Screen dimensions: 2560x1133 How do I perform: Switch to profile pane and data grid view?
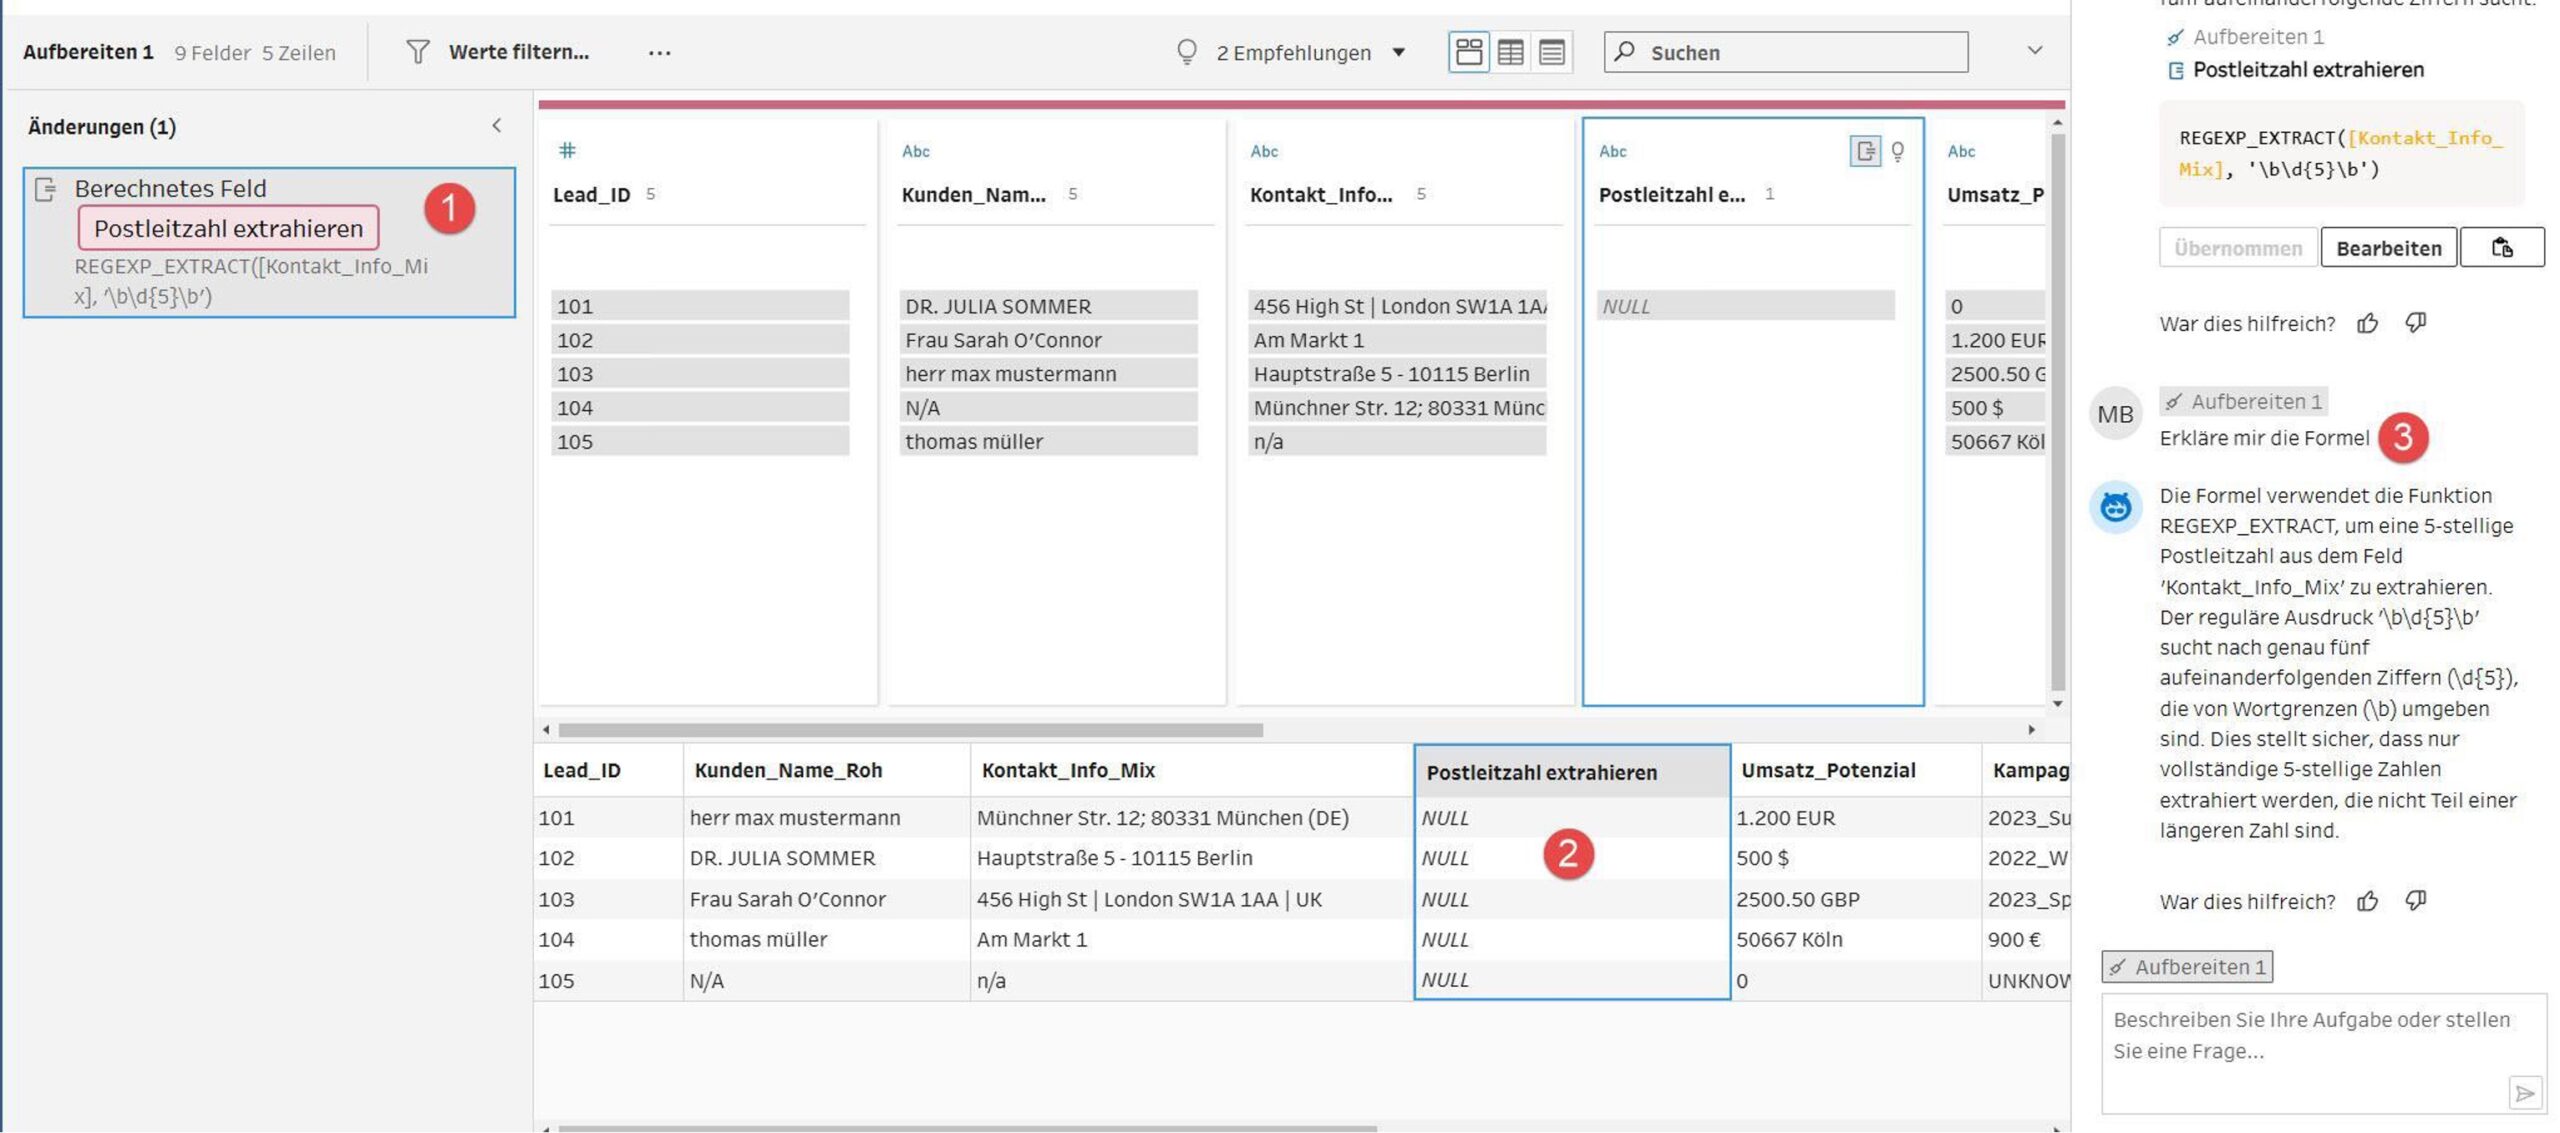click(x=1468, y=52)
